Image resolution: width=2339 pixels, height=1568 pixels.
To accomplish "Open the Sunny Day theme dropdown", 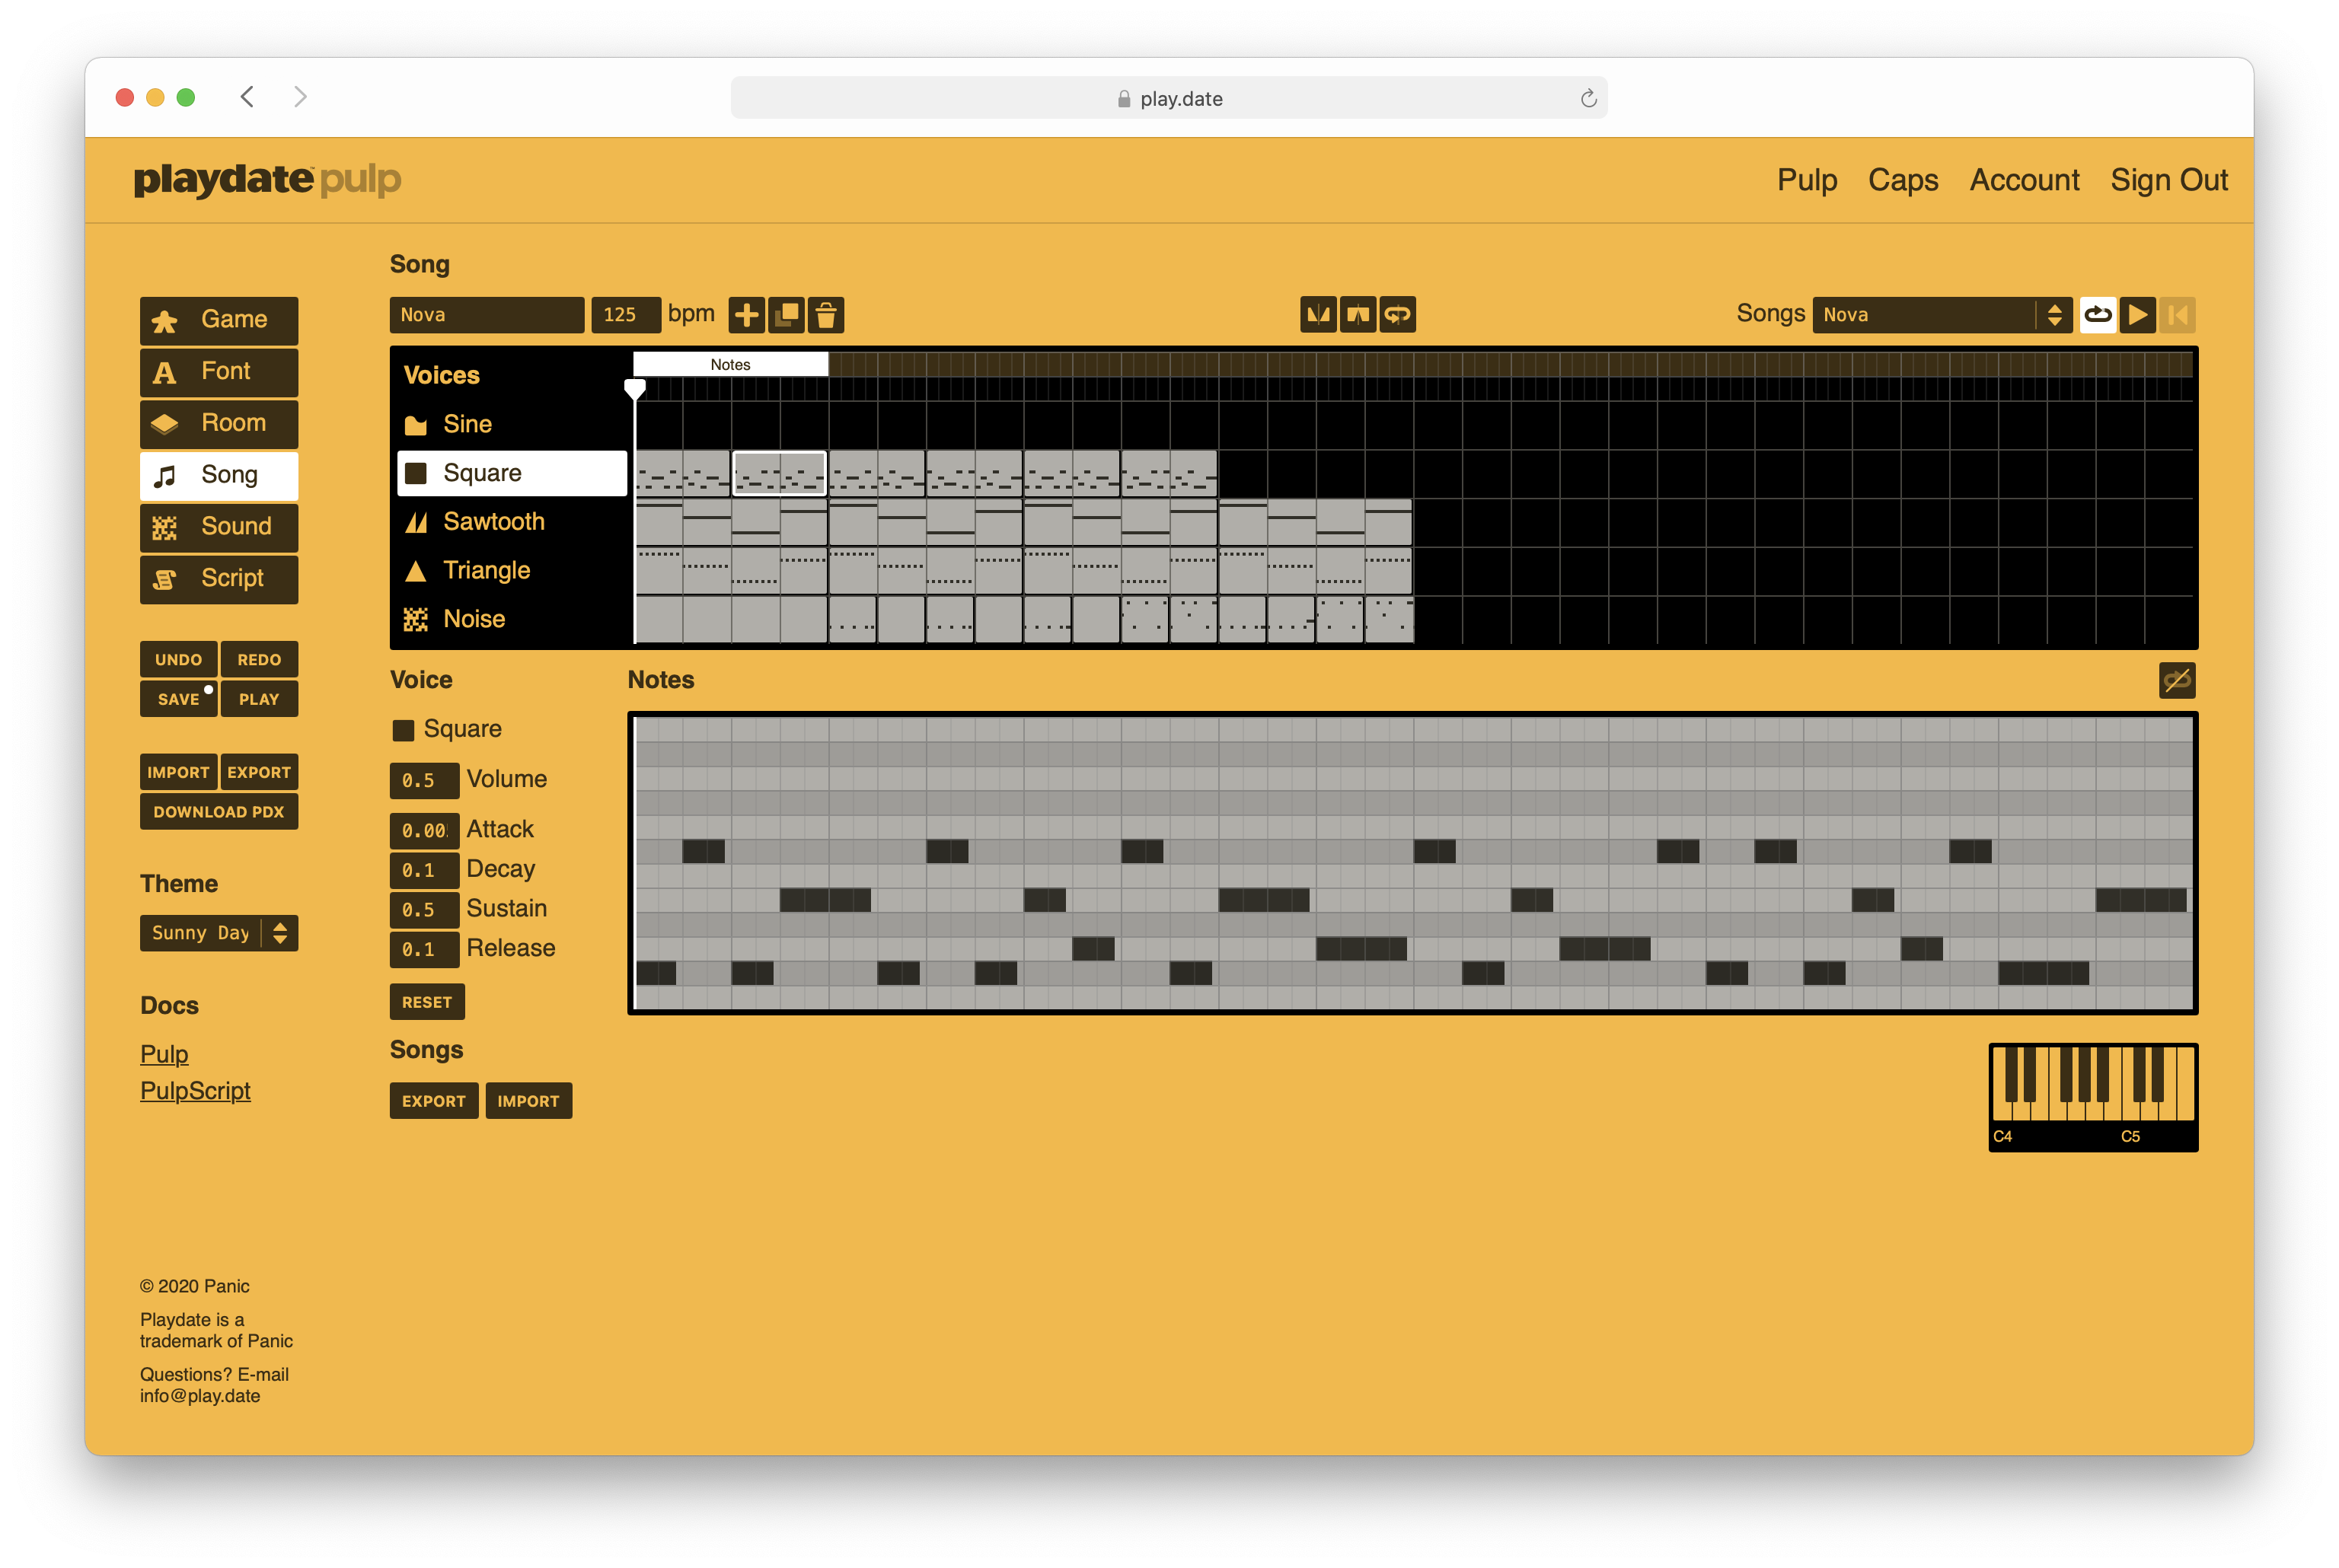I will 219,933.
